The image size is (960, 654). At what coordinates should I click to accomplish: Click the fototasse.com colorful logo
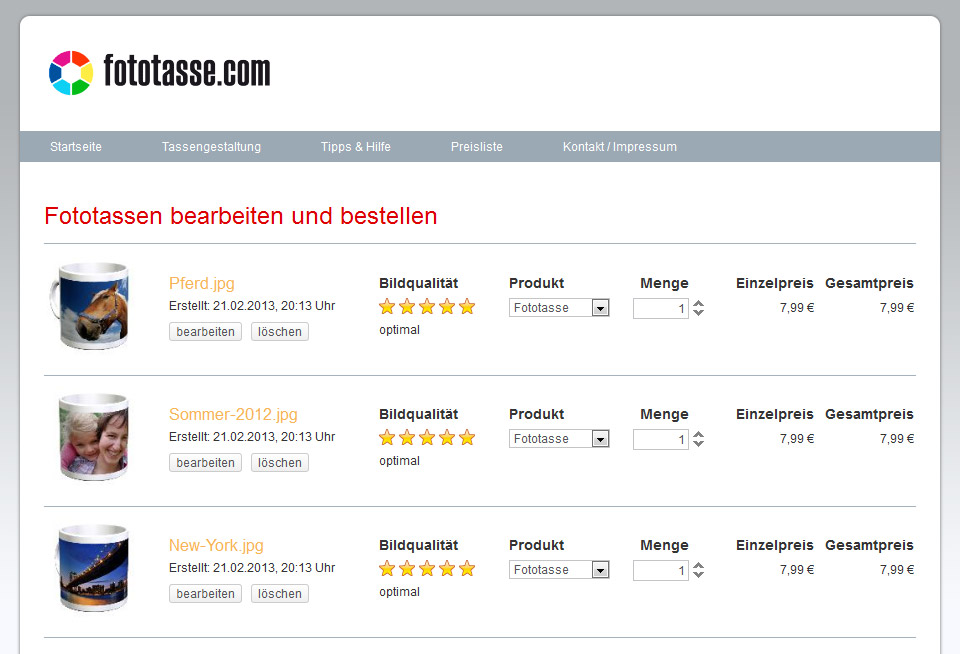pos(71,73)
